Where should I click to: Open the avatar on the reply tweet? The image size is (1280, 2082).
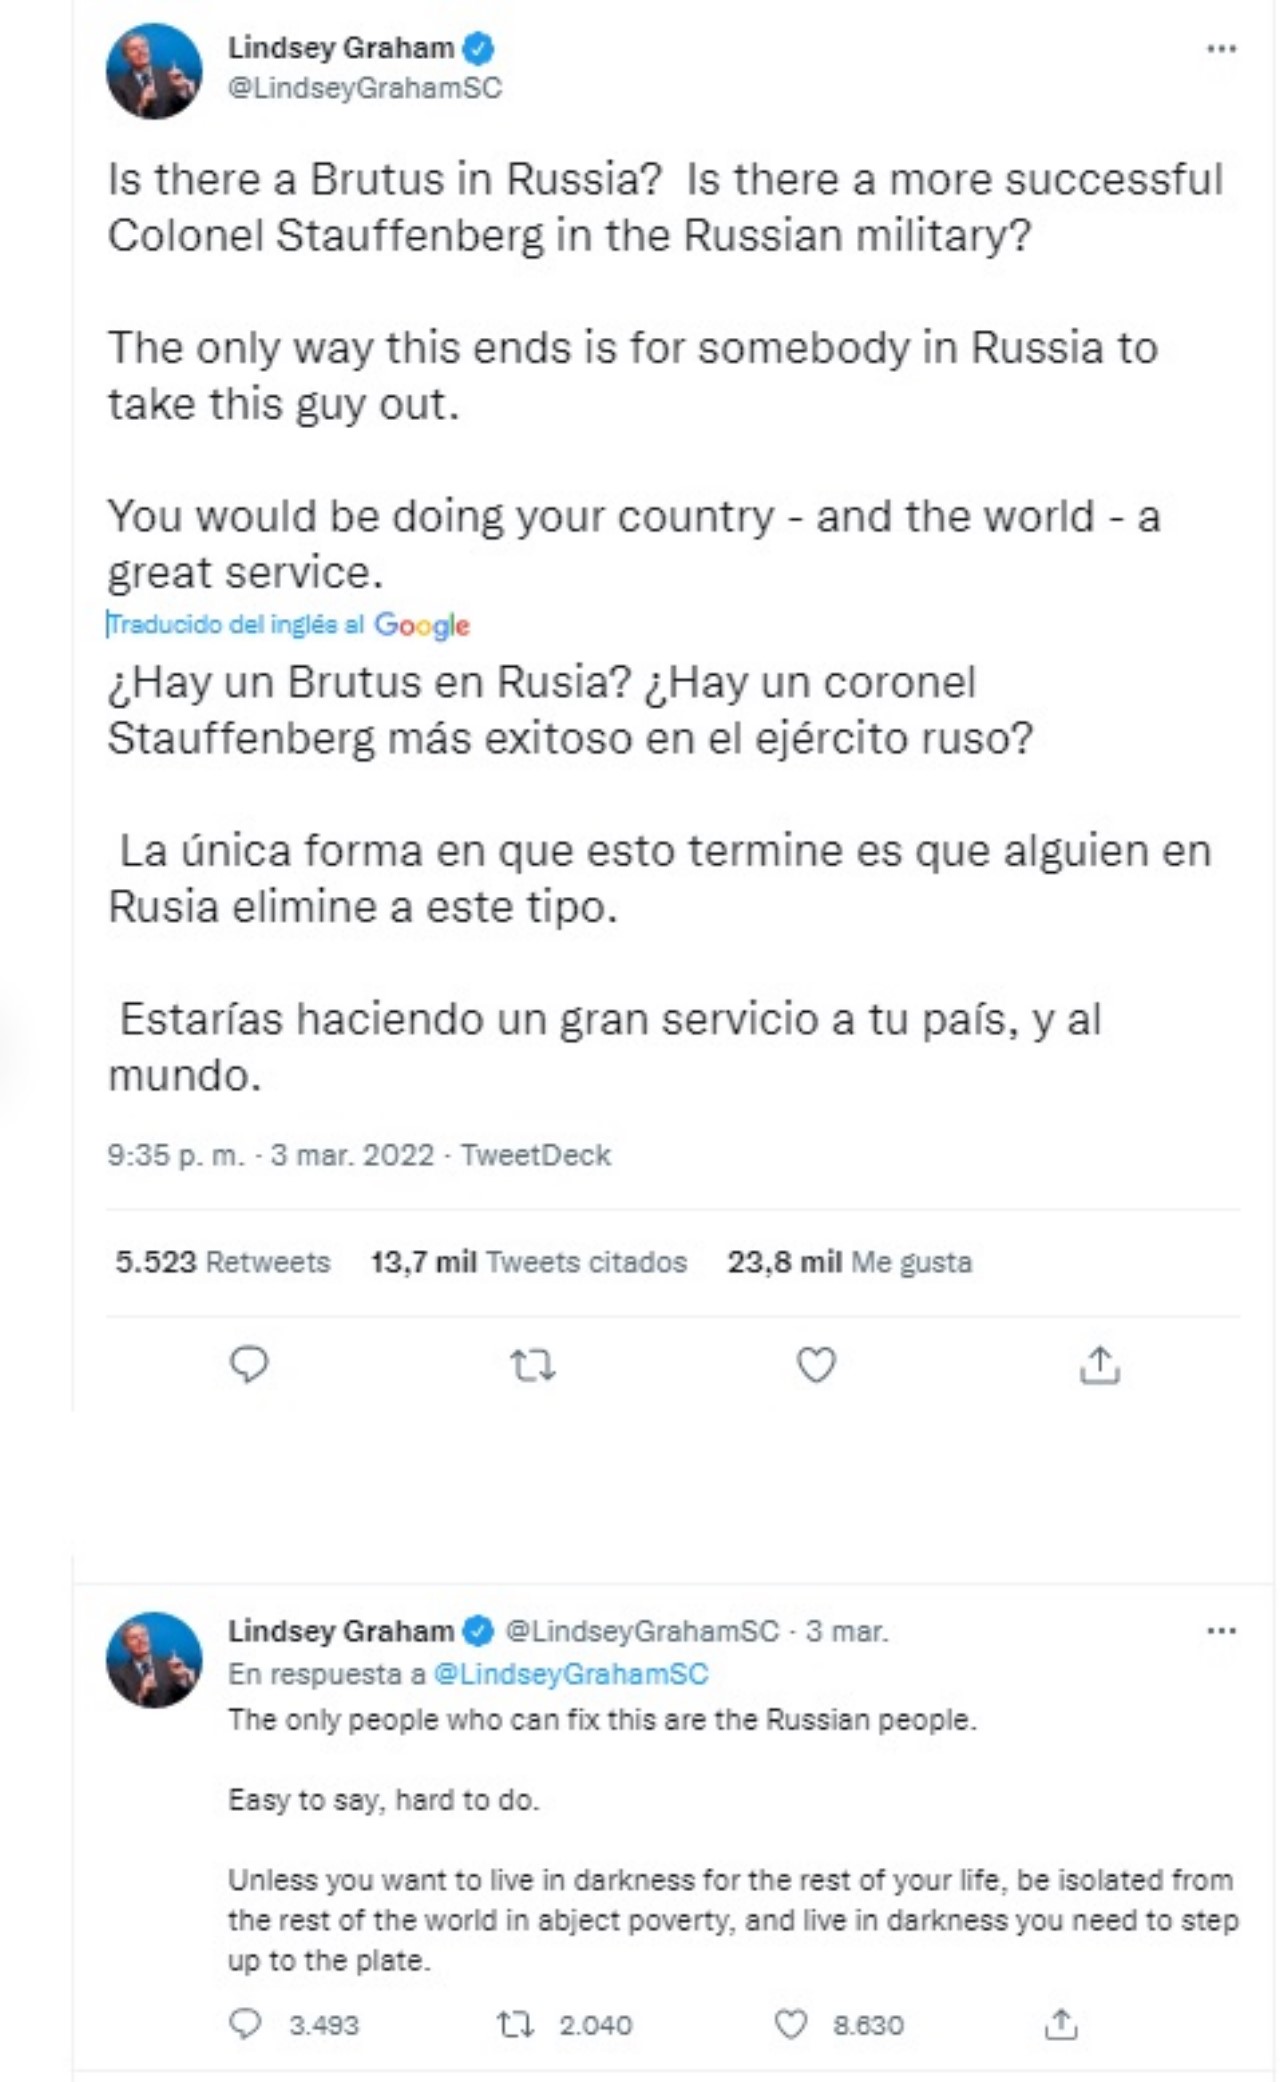coord(154,1659)
